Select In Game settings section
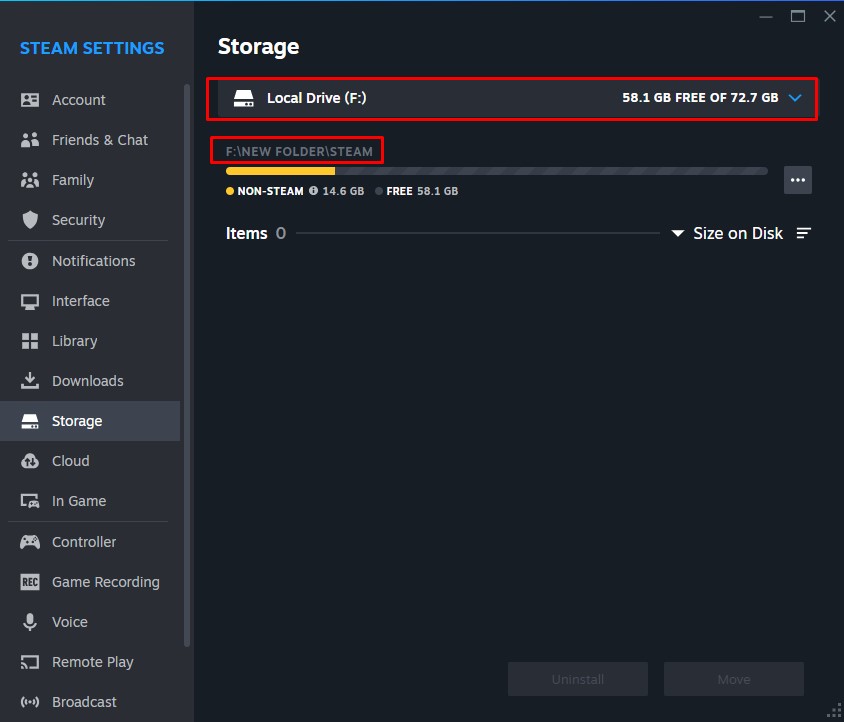 coord(78,501)
